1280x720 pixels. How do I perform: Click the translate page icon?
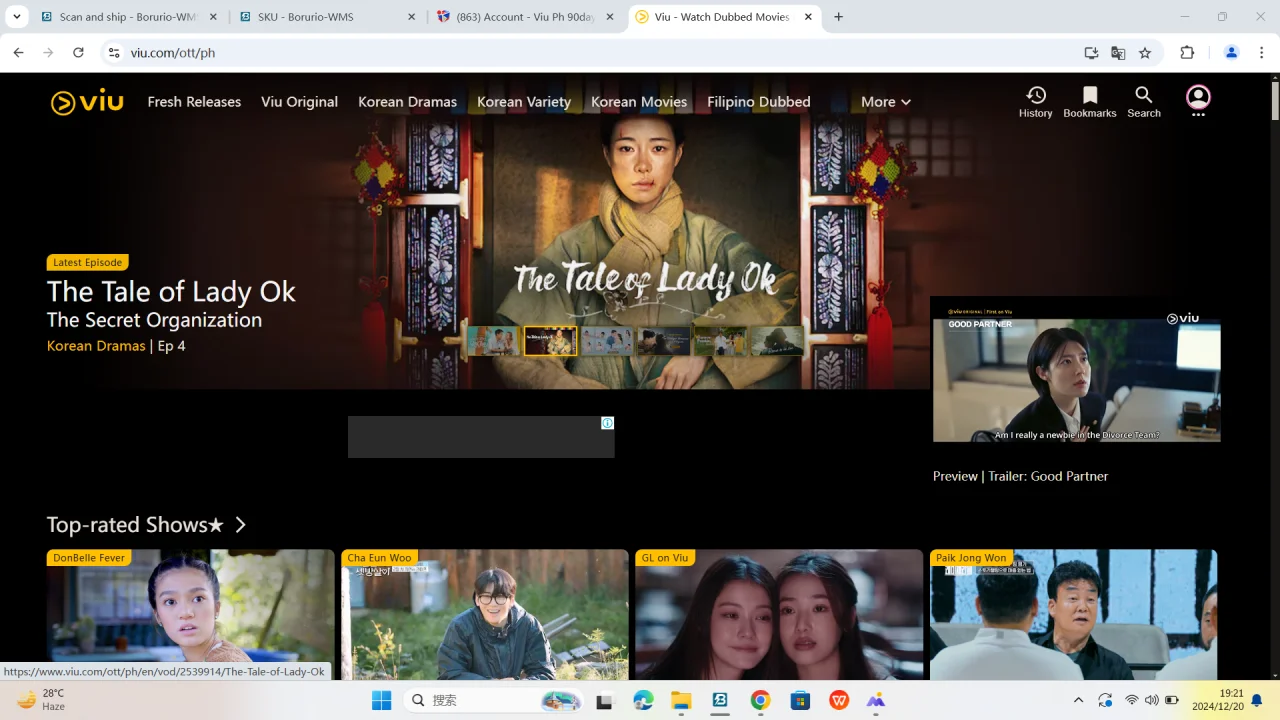click(x=1118, y=52)
